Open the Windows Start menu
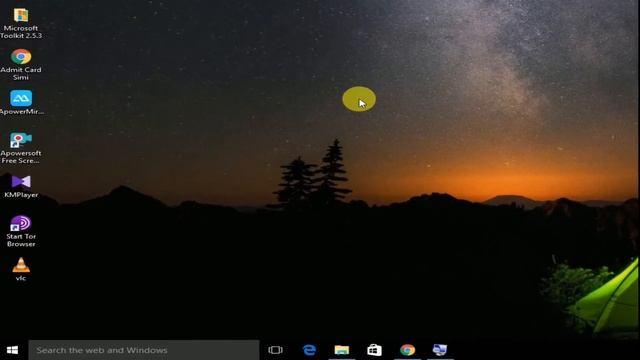640x360 pixels. [x=13, y=350]
